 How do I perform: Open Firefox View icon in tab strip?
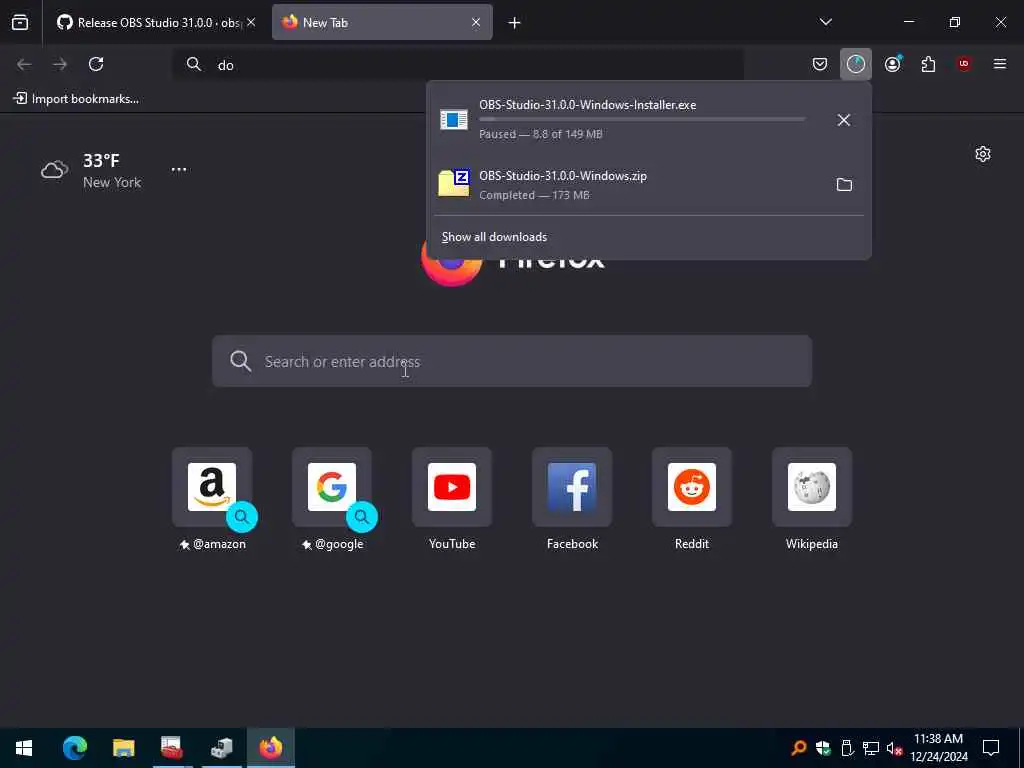(x=20, y=22)
